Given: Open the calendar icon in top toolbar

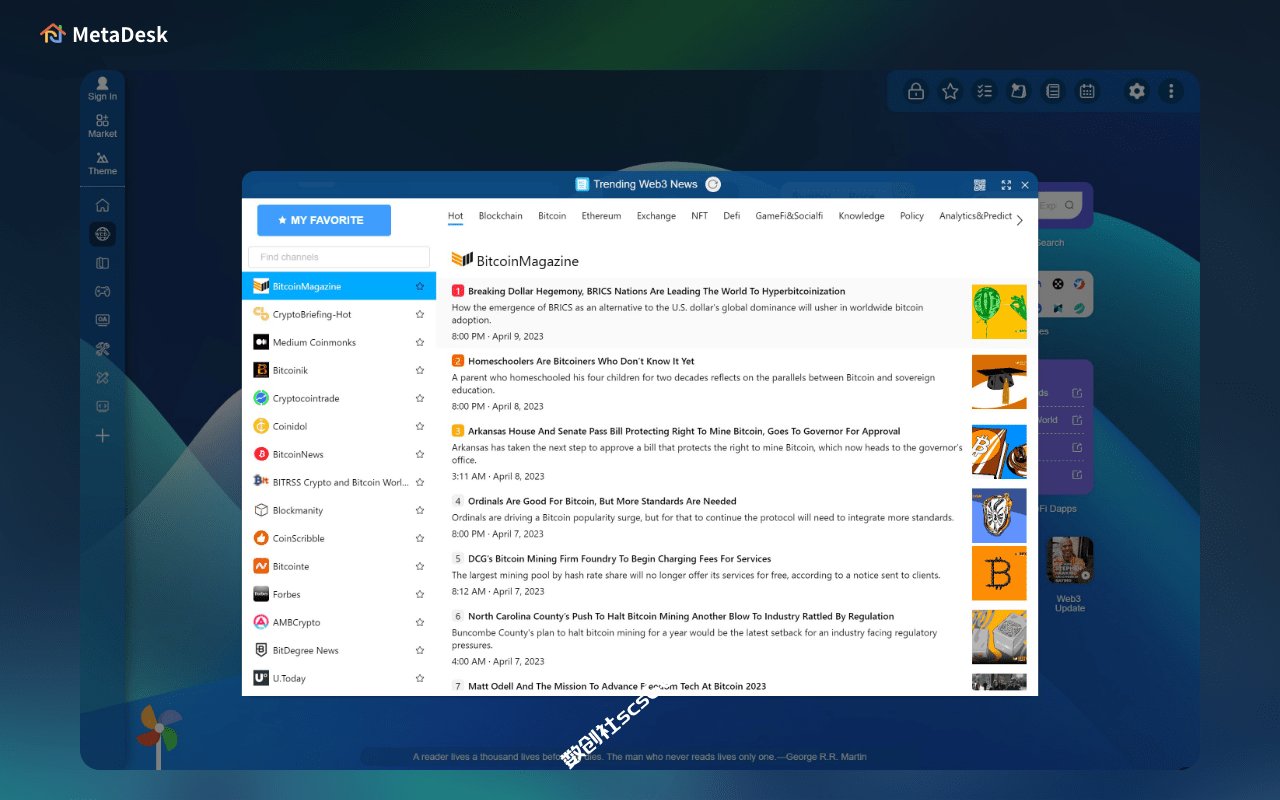Looking at the screenshot, I should click(x=1087, y=91).
